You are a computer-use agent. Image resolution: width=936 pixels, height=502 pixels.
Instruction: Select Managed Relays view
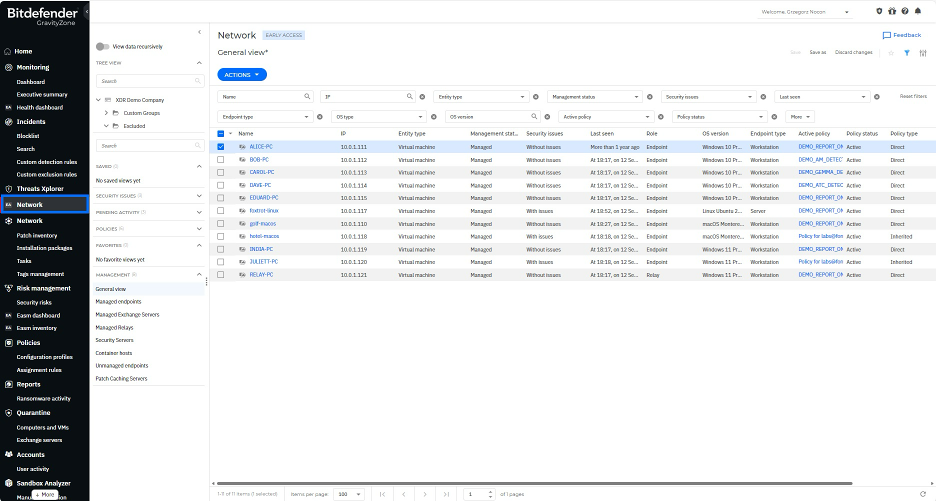point(114,328)
